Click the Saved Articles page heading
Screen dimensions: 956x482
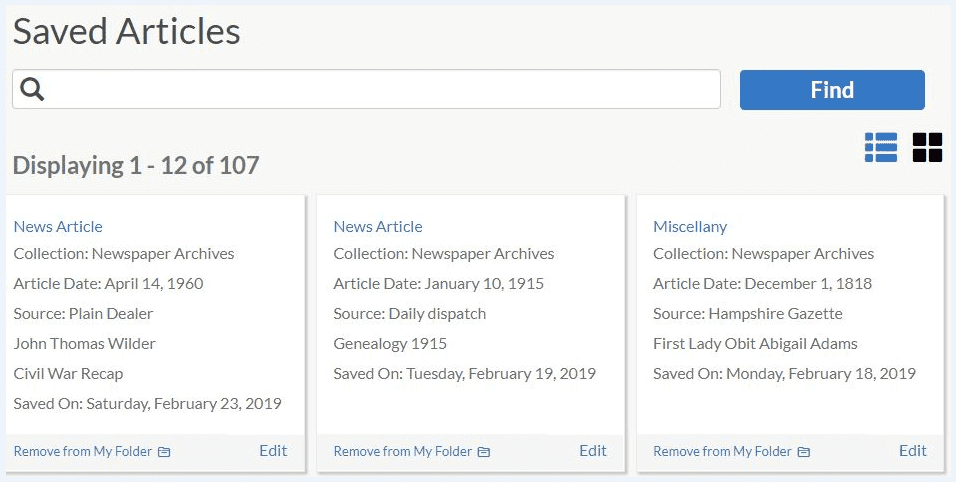pos(127,32)
